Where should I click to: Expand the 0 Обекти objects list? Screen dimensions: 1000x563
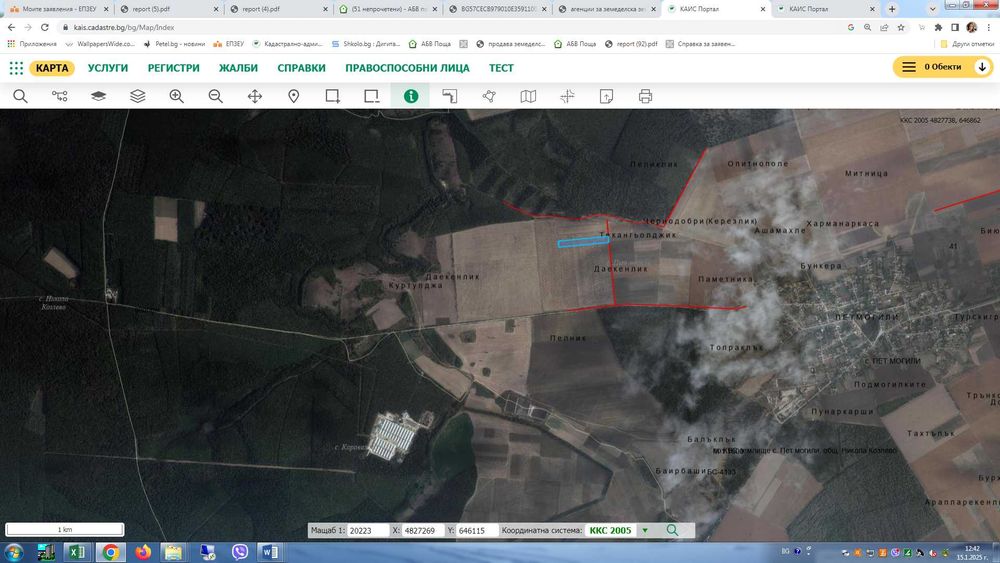coord(942,67)
